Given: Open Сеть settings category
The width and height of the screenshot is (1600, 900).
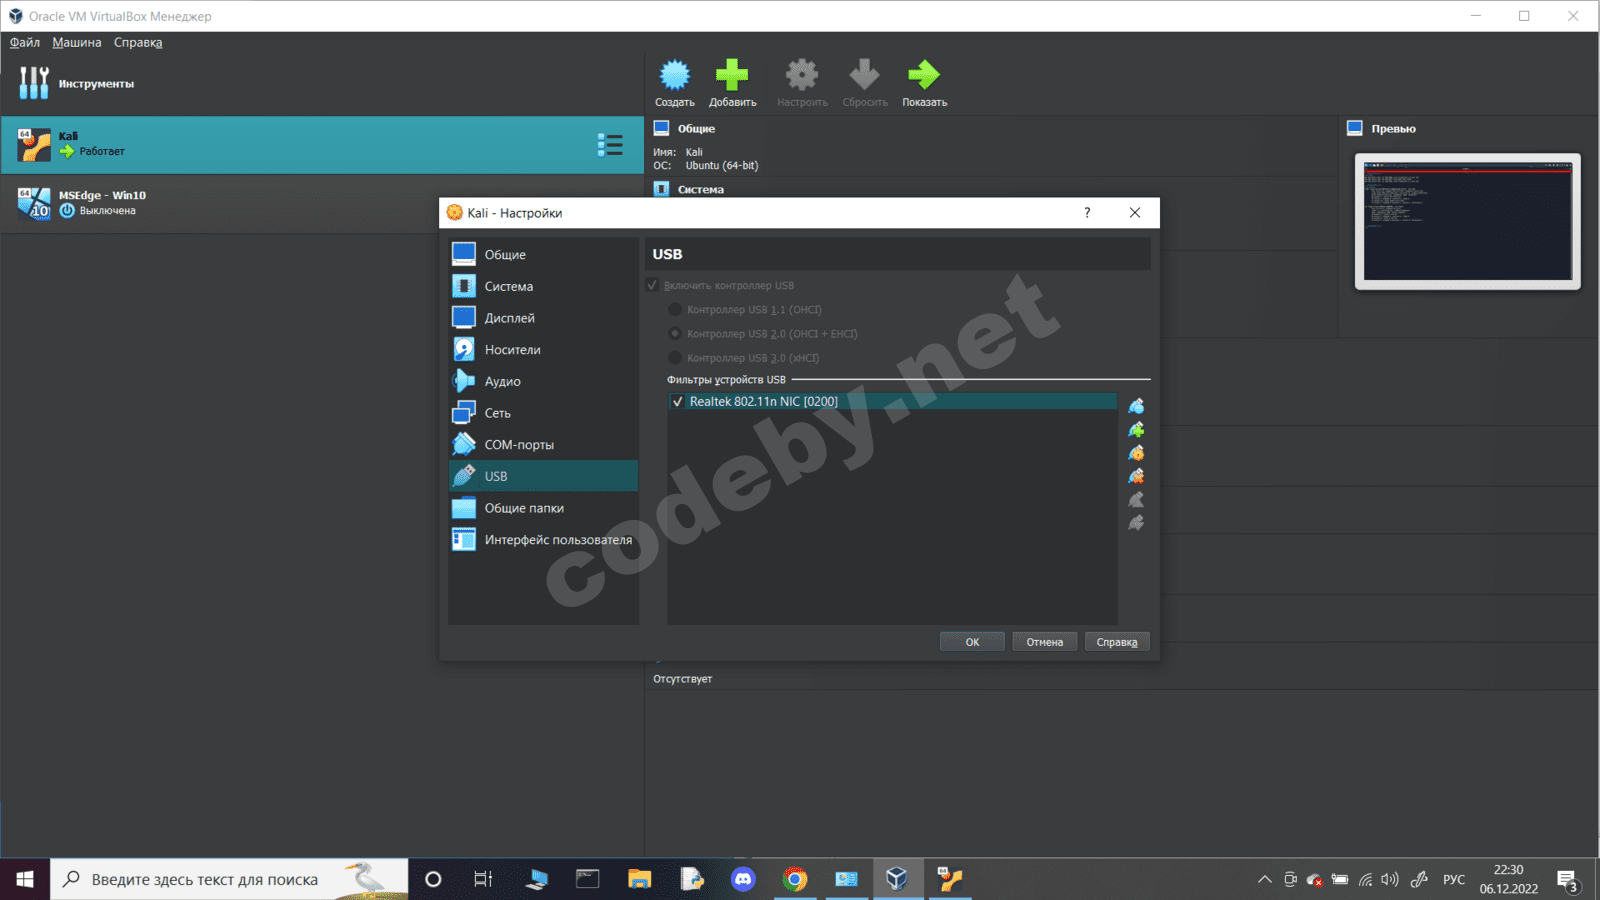Looking at the screenshot, I should [543, 413].
